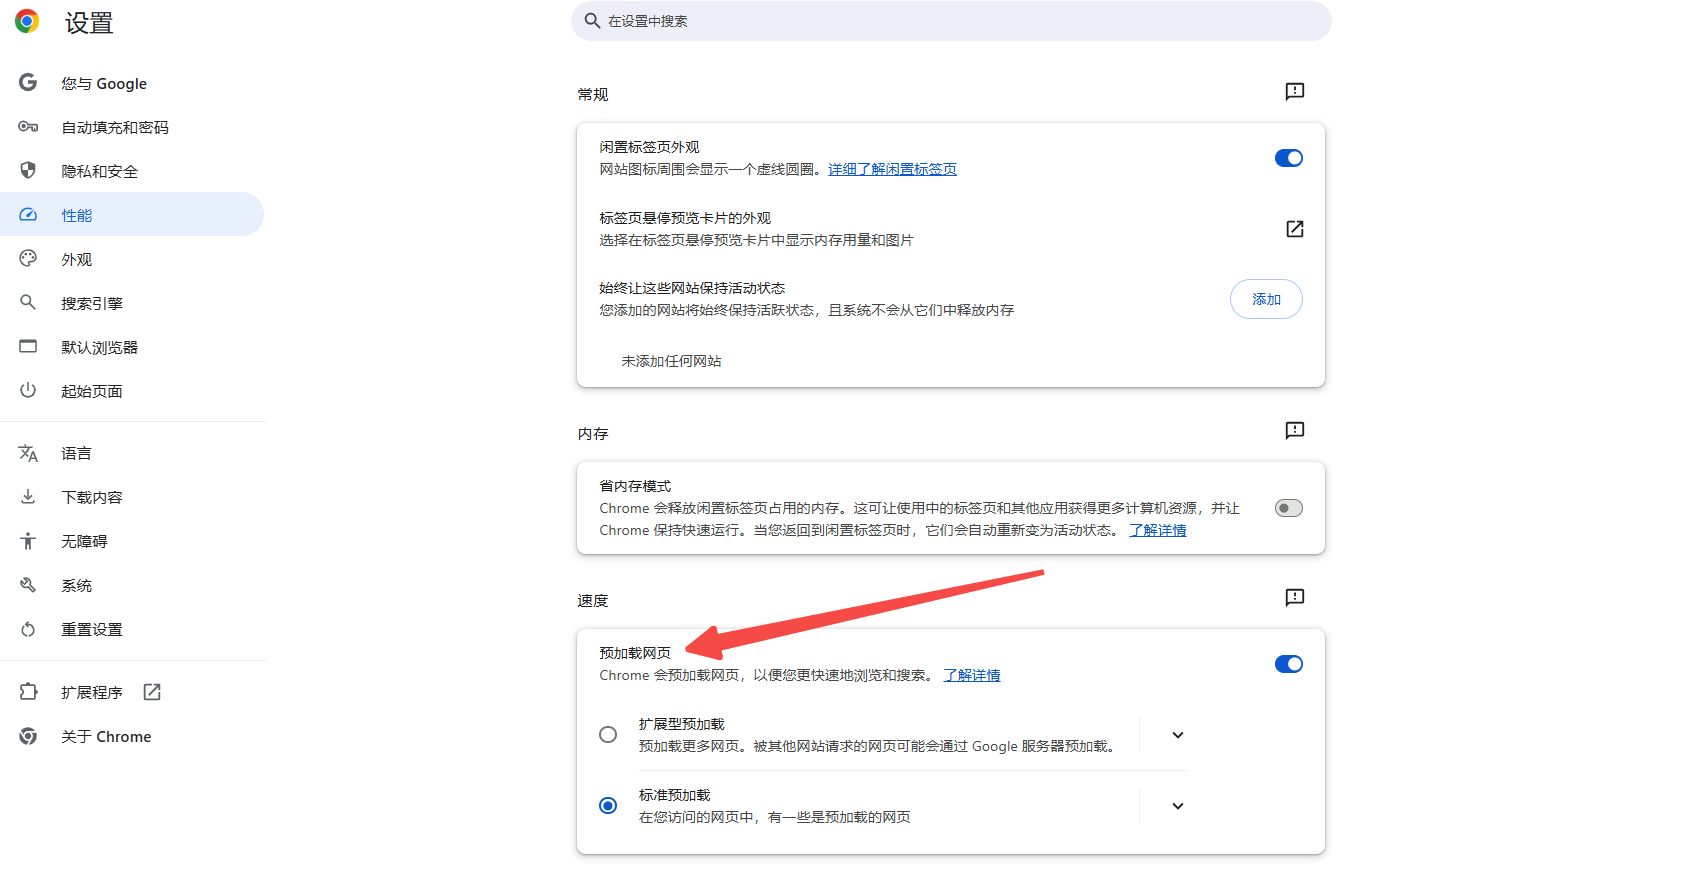Click the power icon for 起始页面
The width and height of the screenshot is (1698, 883).
click(x=28, y=390)
